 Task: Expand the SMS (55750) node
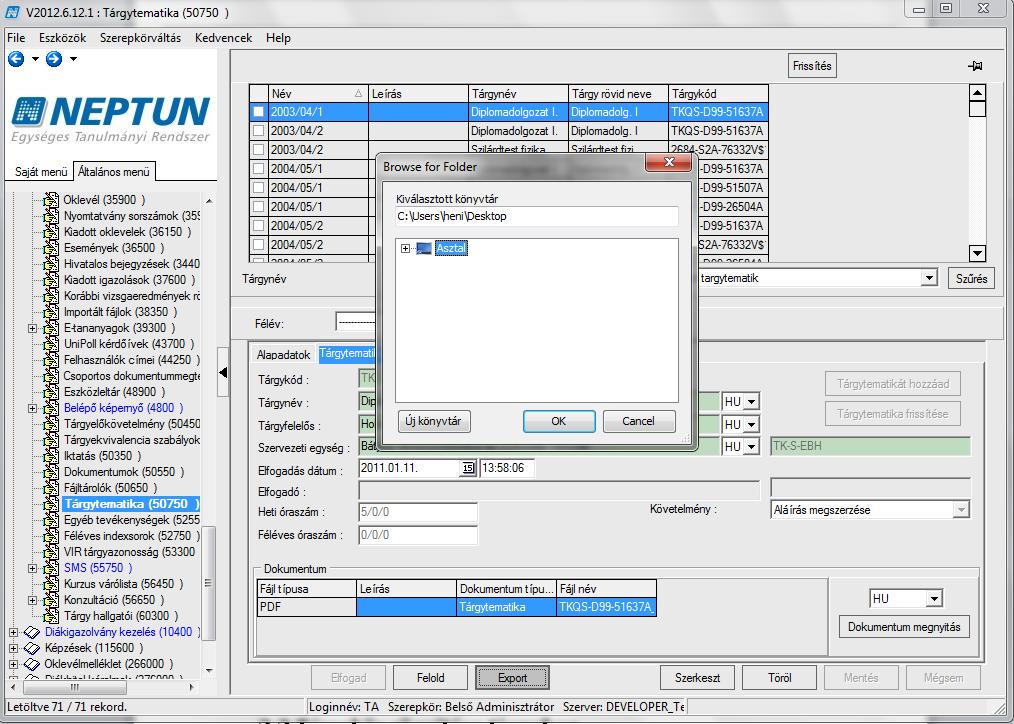coord(32,568)
